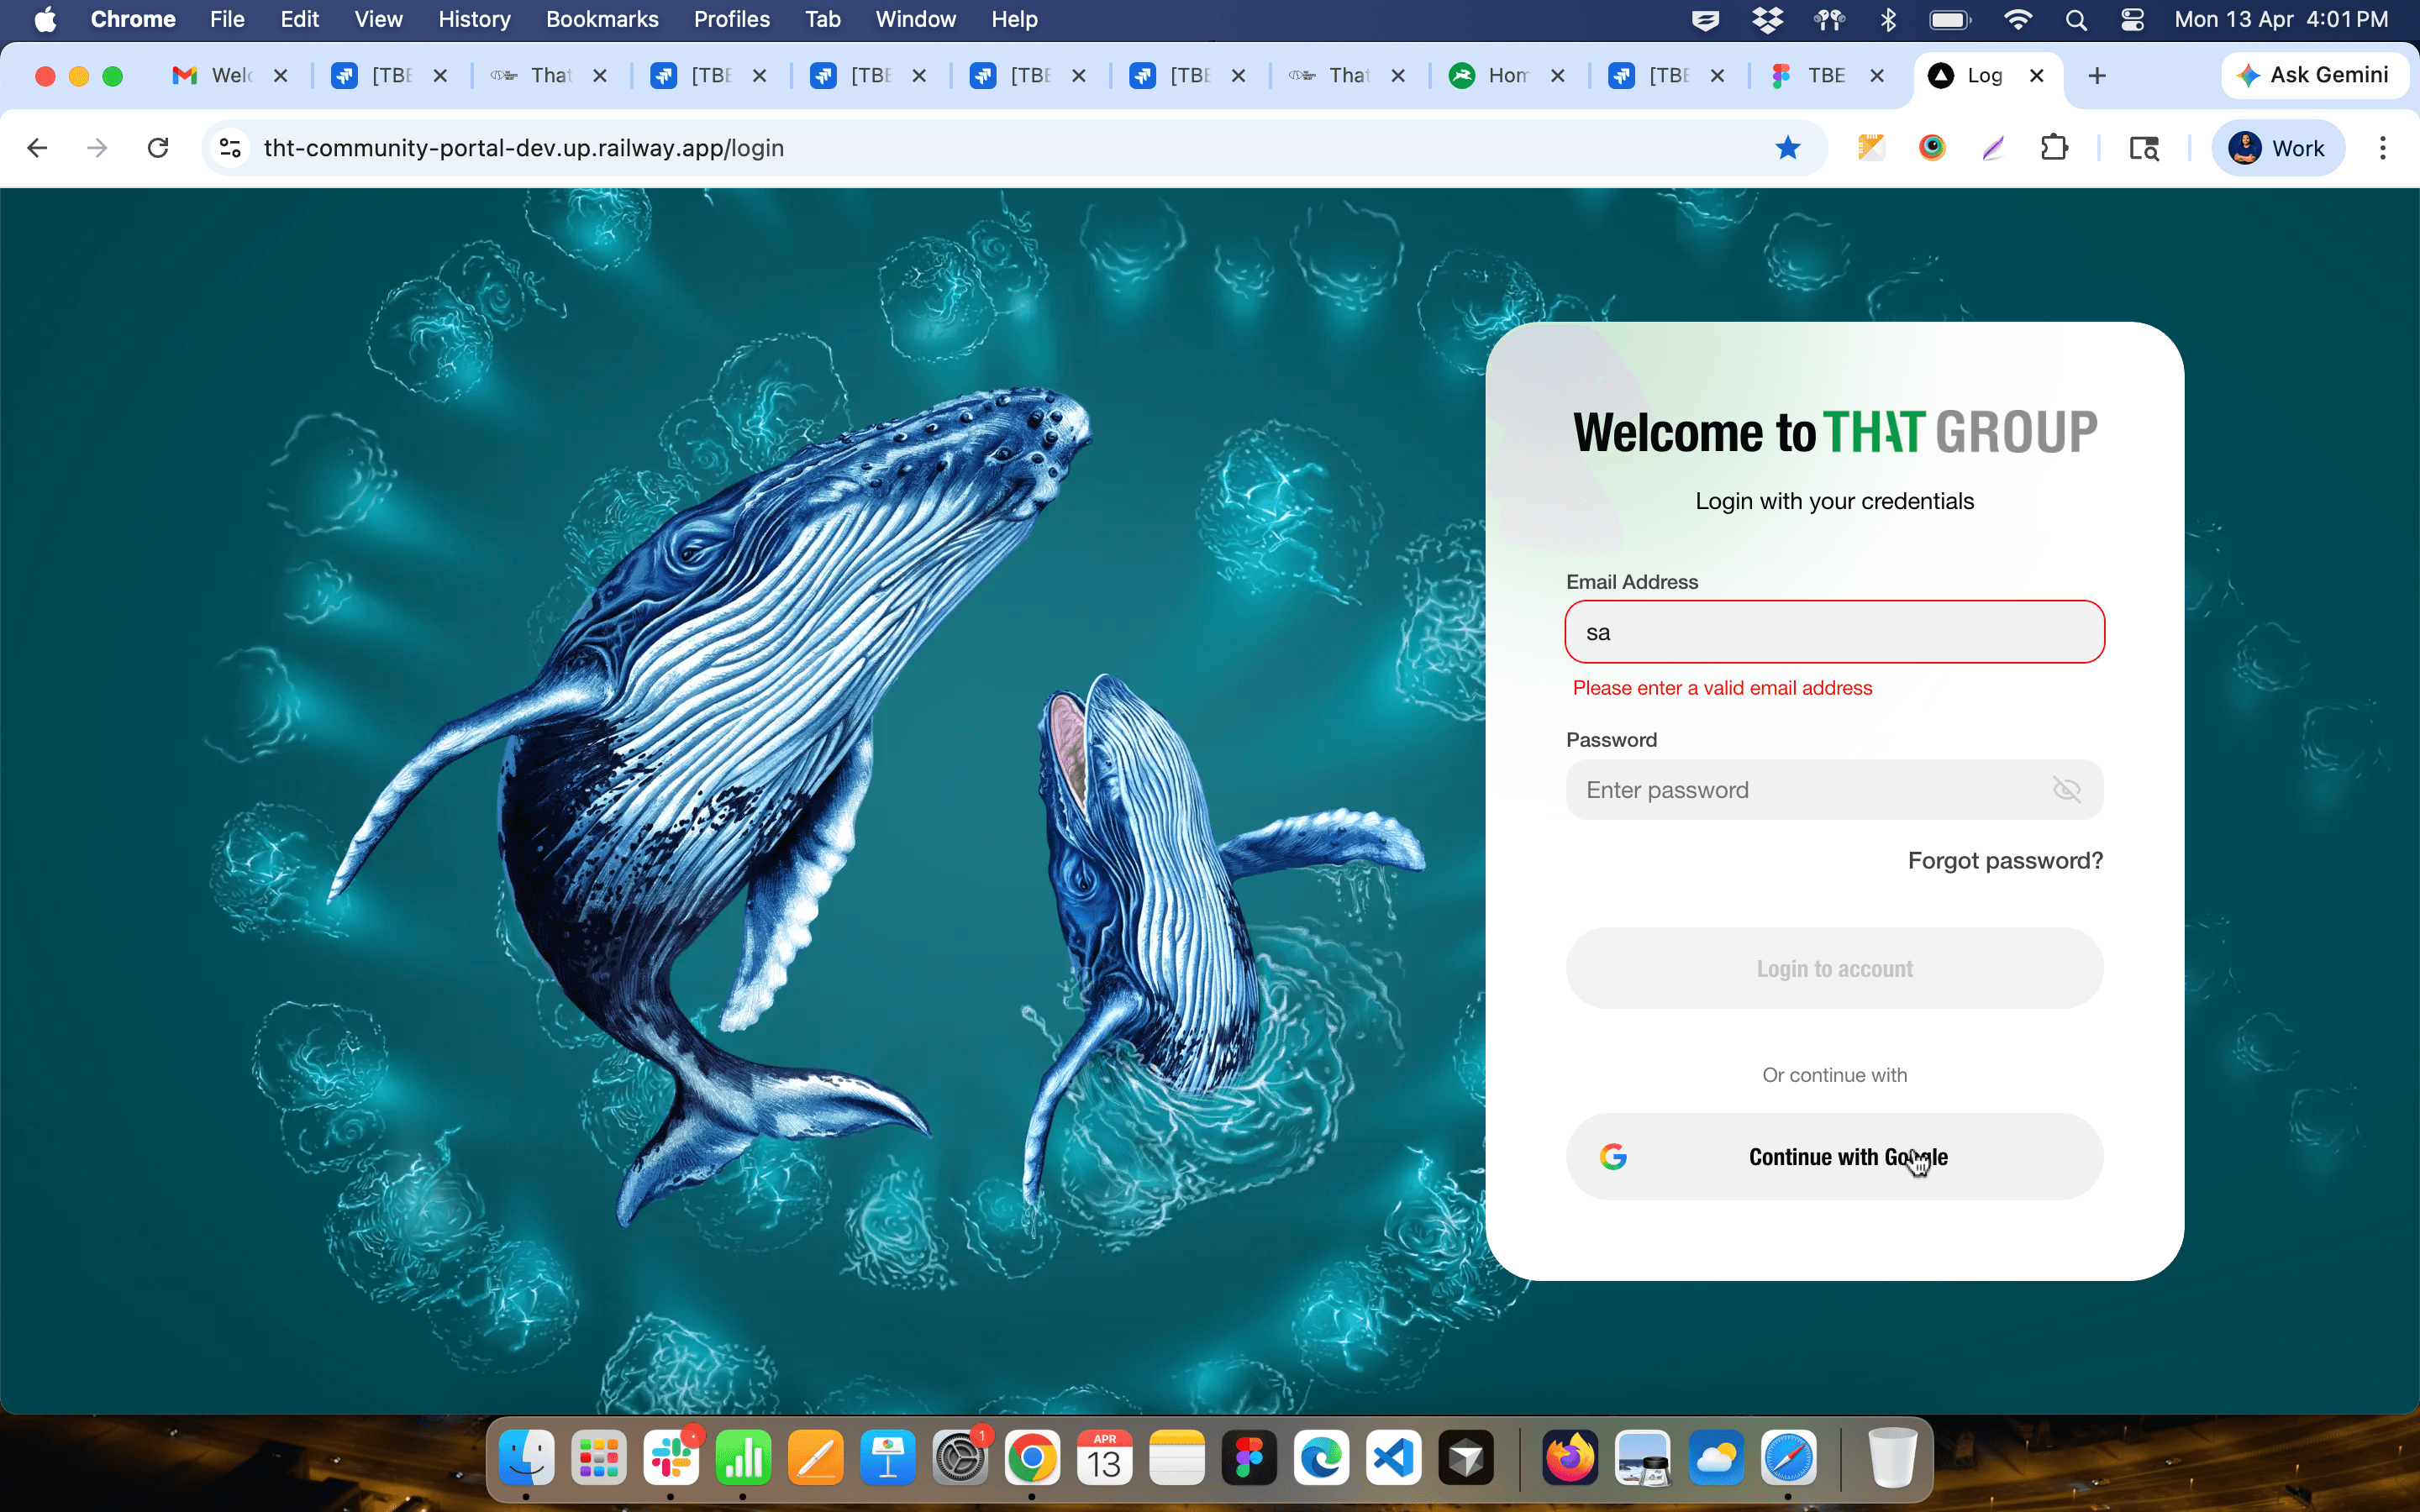Switch to the Gmail Welcome tab

(230, 75)
